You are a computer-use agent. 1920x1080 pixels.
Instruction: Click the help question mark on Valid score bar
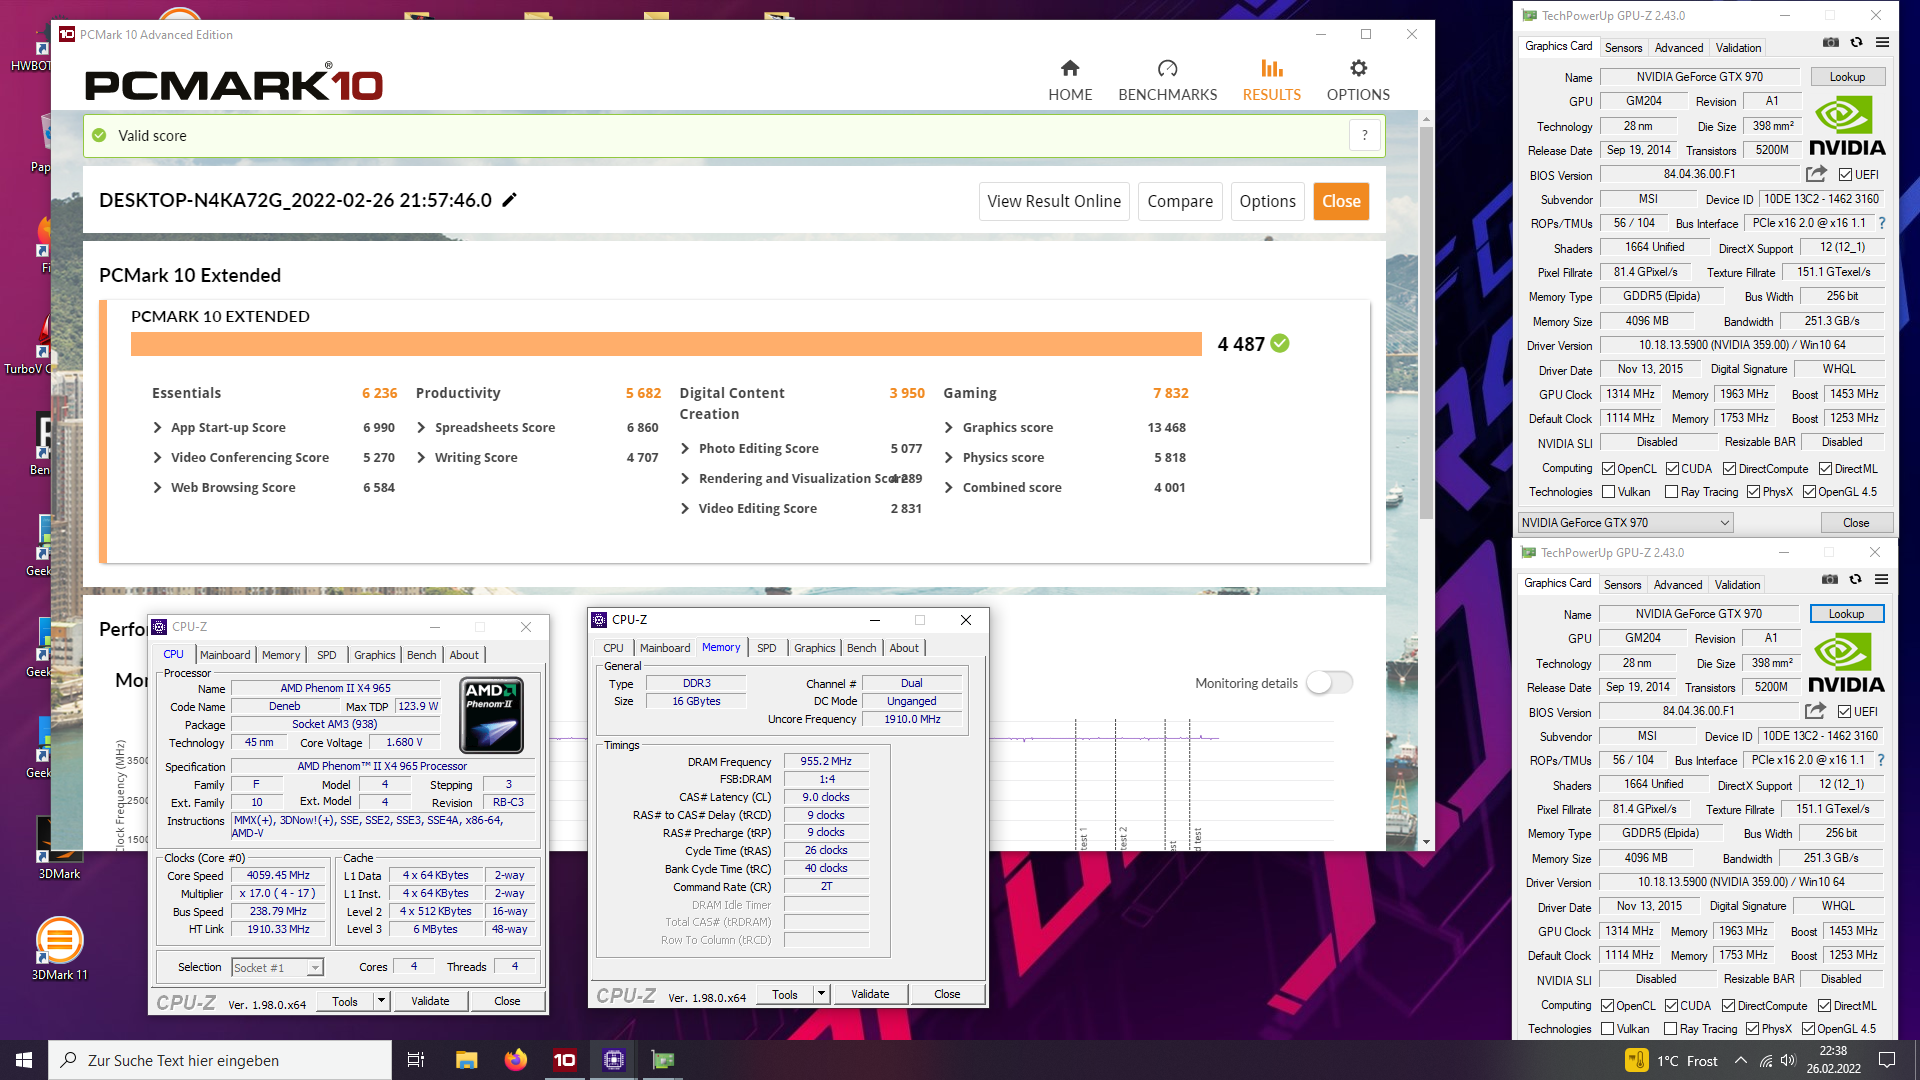point(1365,135)
